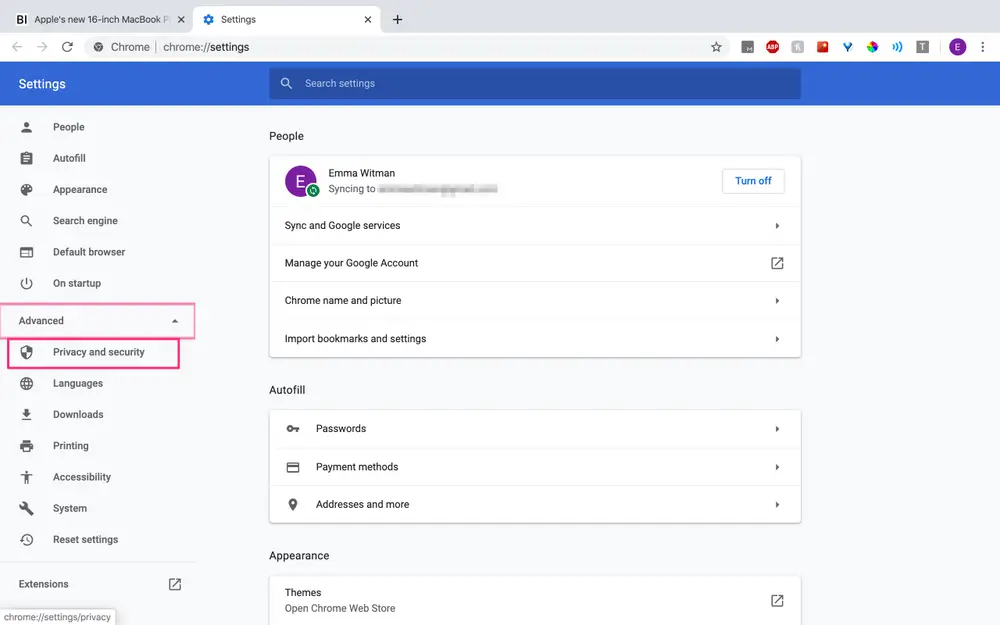Open Chrome Web Store themes link icon
Viewport: 1000px width, 625px height.
(x=777, y=600)
